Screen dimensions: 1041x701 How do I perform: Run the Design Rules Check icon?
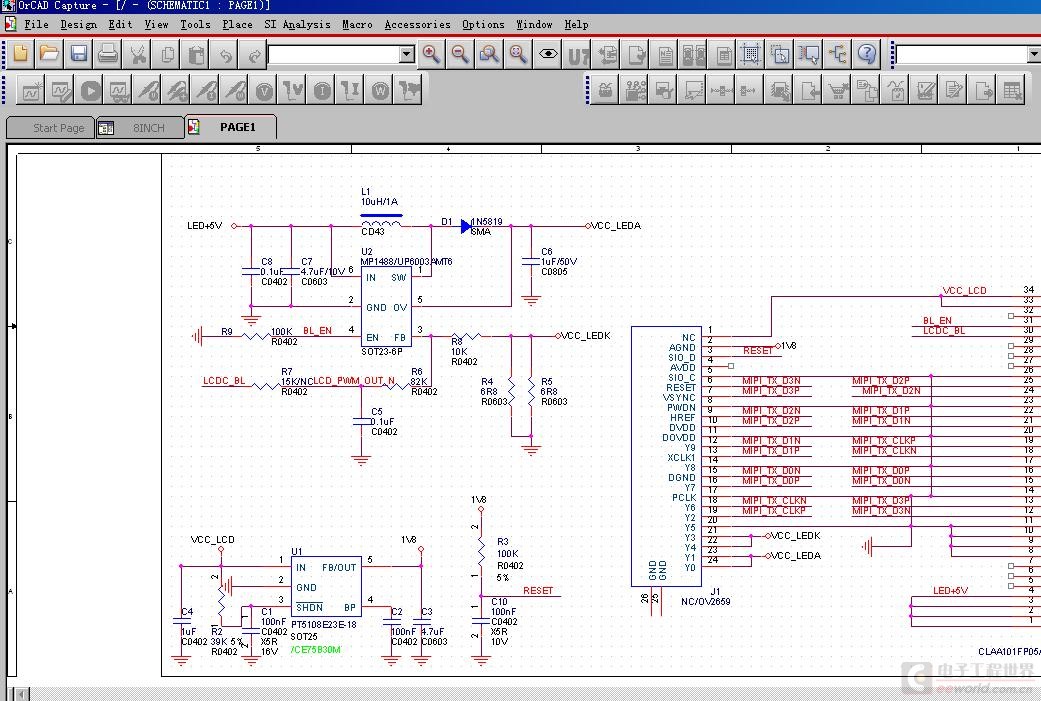(635, 54)
